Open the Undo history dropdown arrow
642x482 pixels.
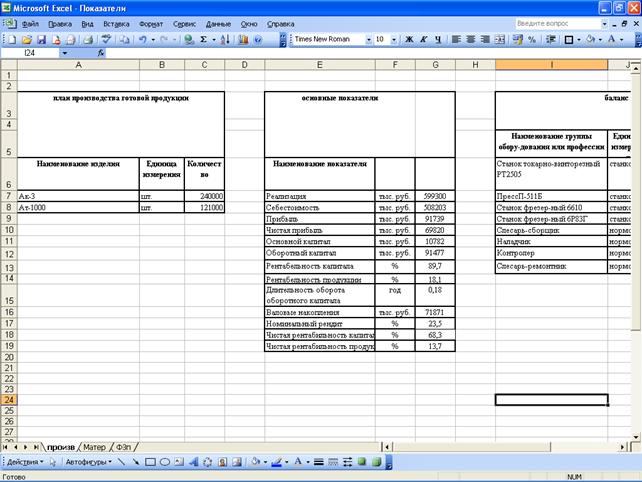(x=153, y=39)
